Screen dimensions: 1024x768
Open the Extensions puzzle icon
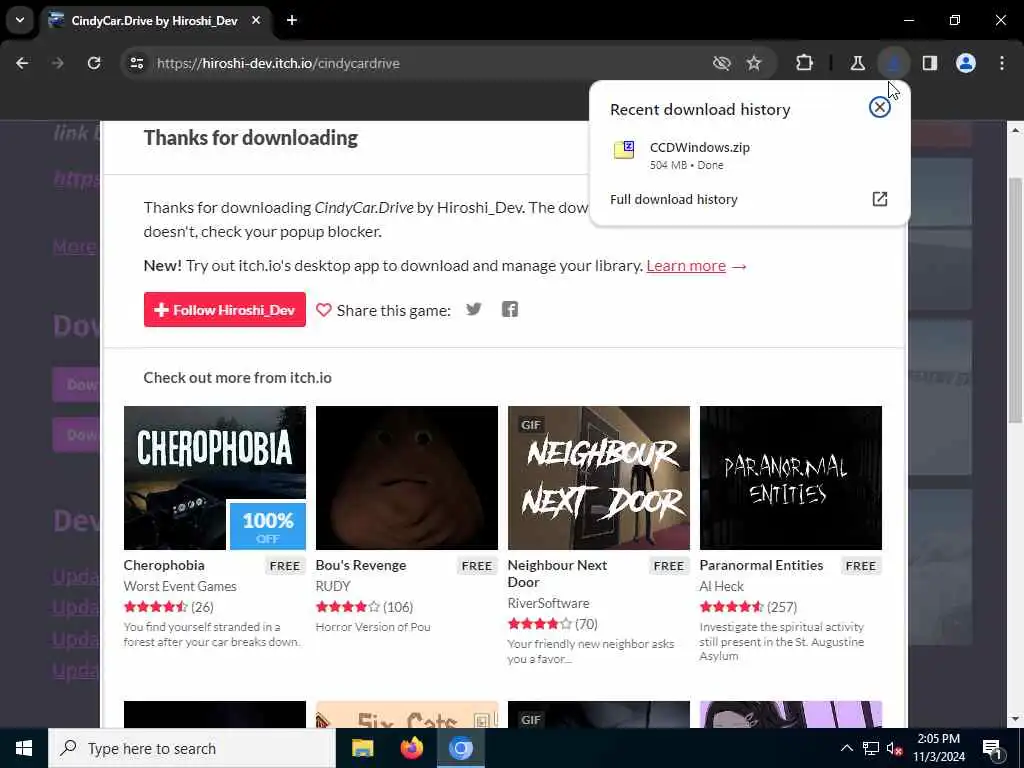pos(805,63)
